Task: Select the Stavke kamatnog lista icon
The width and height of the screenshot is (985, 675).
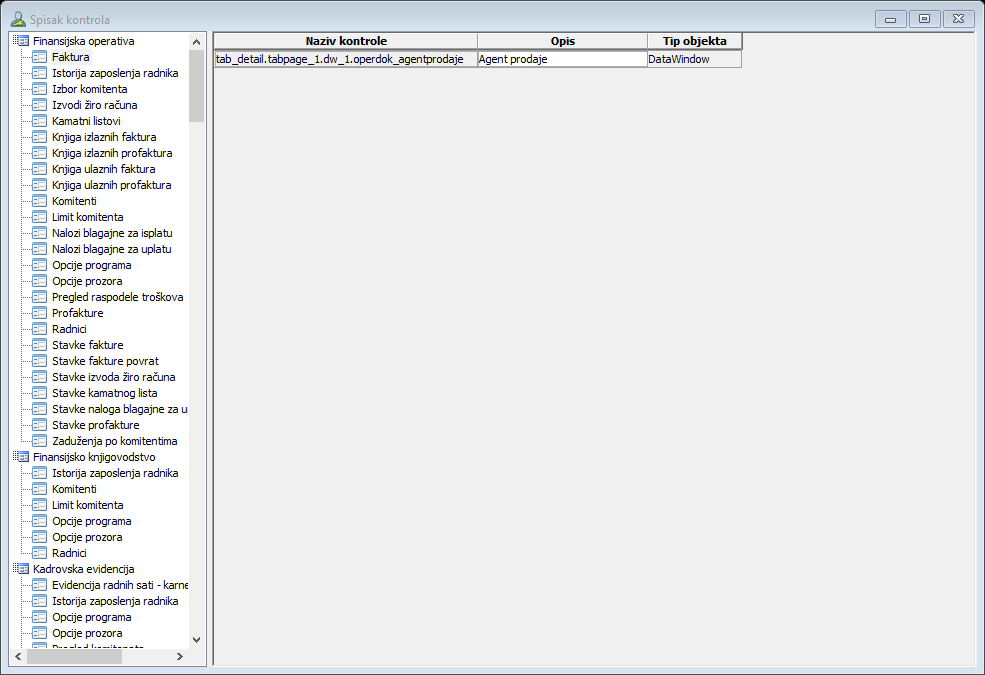Action: pos(40,393)
